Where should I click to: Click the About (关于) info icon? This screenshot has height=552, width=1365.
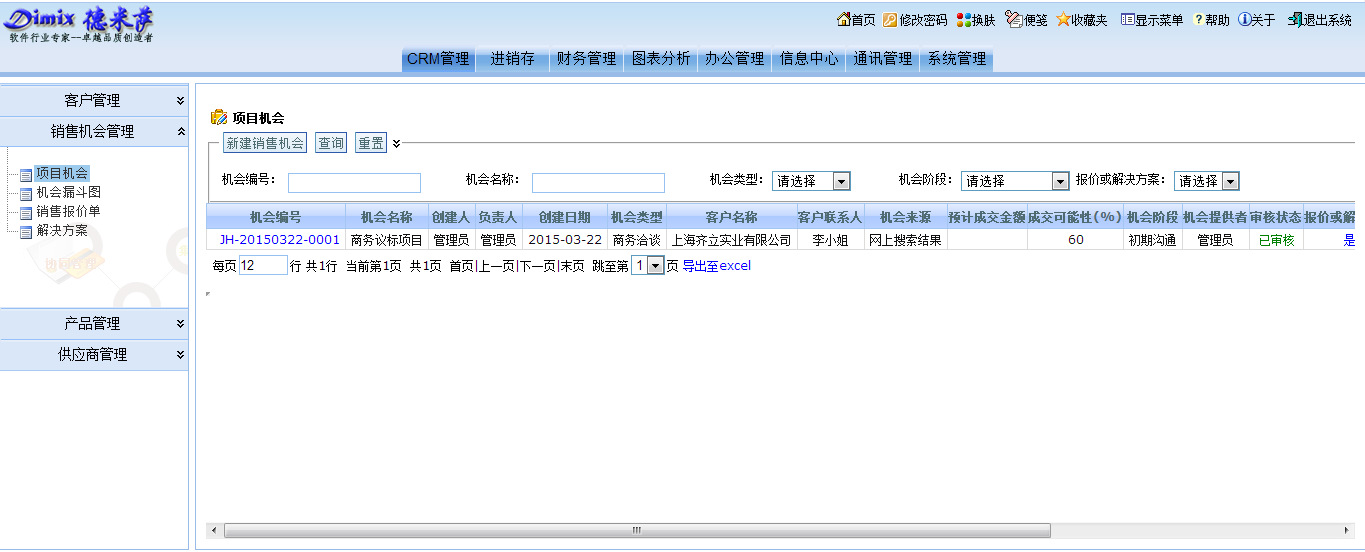(x=1244, y=20)
